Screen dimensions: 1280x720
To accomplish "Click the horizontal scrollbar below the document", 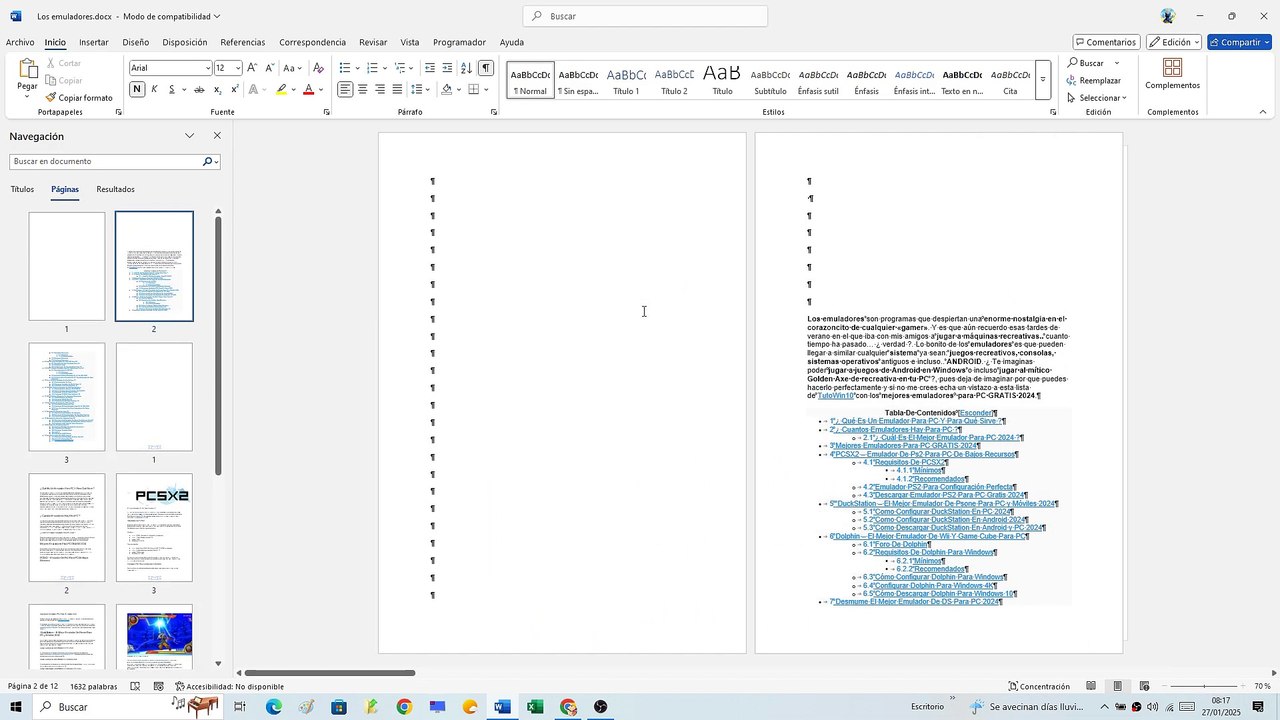I will pyautogui.click(x=329, y=673).
